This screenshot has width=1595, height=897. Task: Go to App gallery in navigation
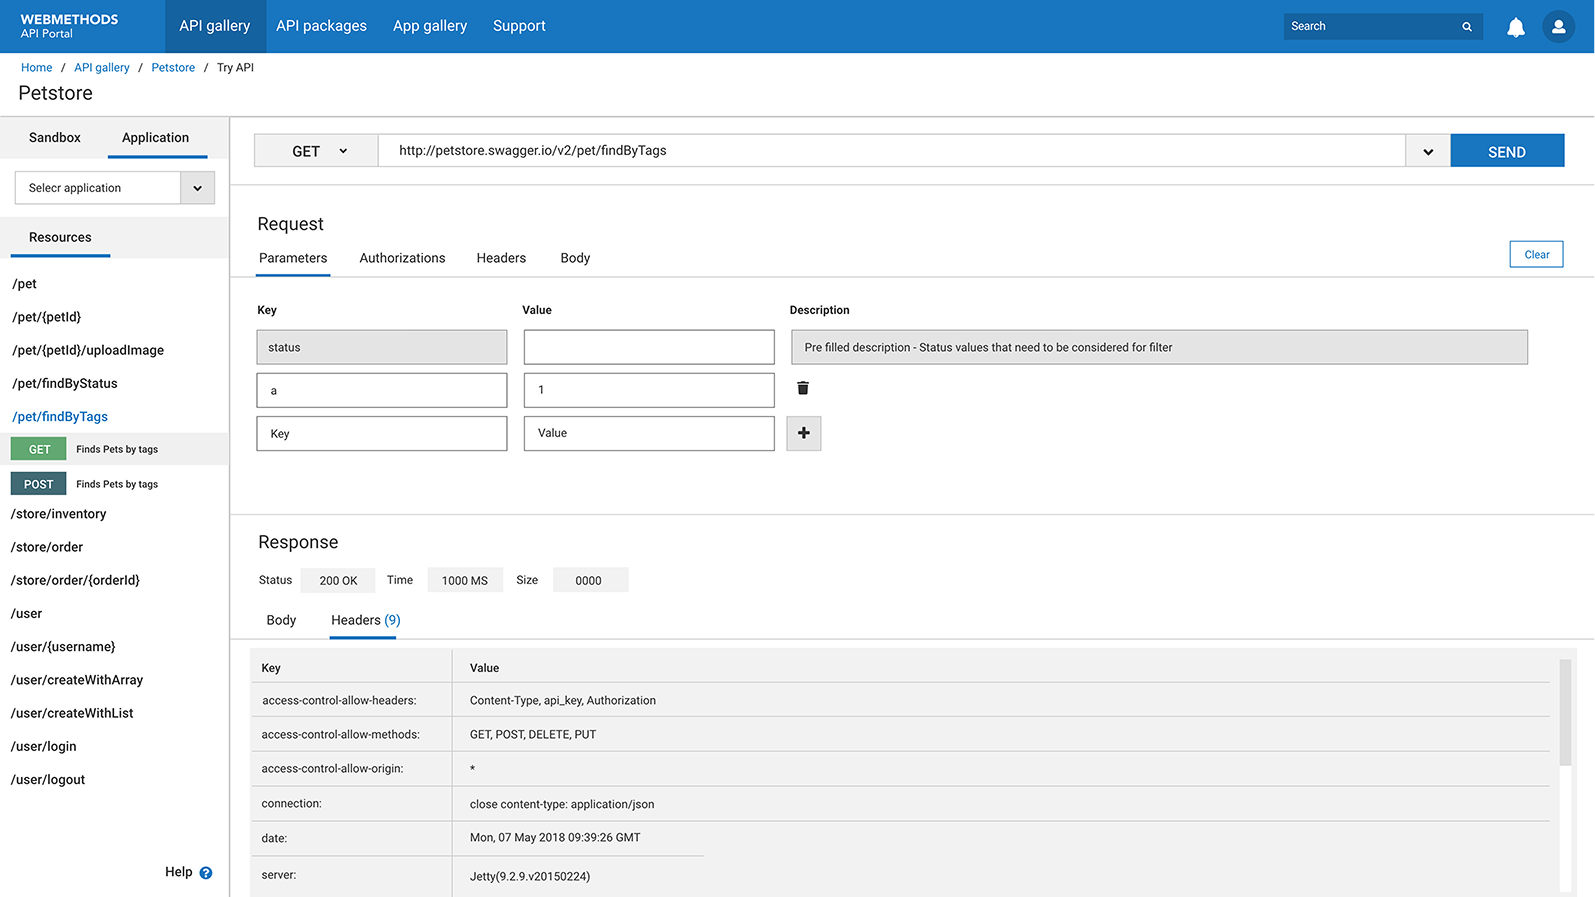pos(430,26)
